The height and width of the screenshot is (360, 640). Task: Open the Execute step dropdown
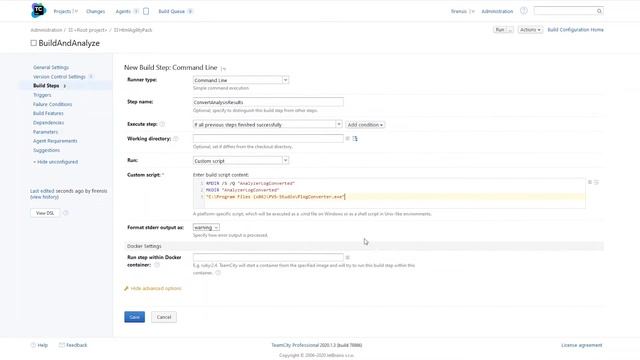[267, 124]
